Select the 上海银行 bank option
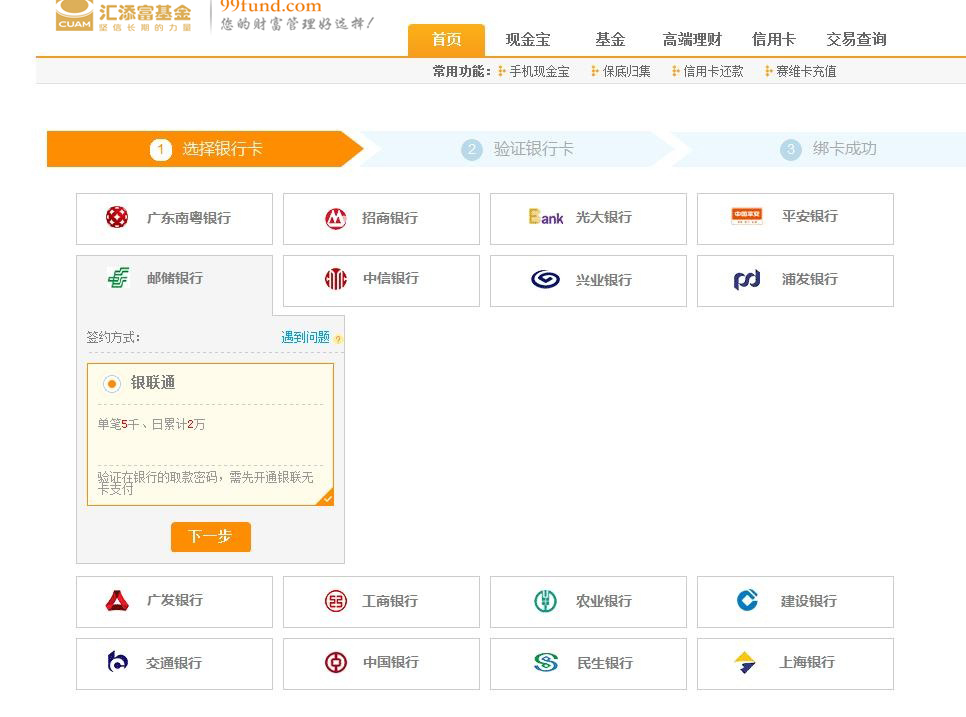This screenshot has width=966, height=717. (x=795, y=663)
